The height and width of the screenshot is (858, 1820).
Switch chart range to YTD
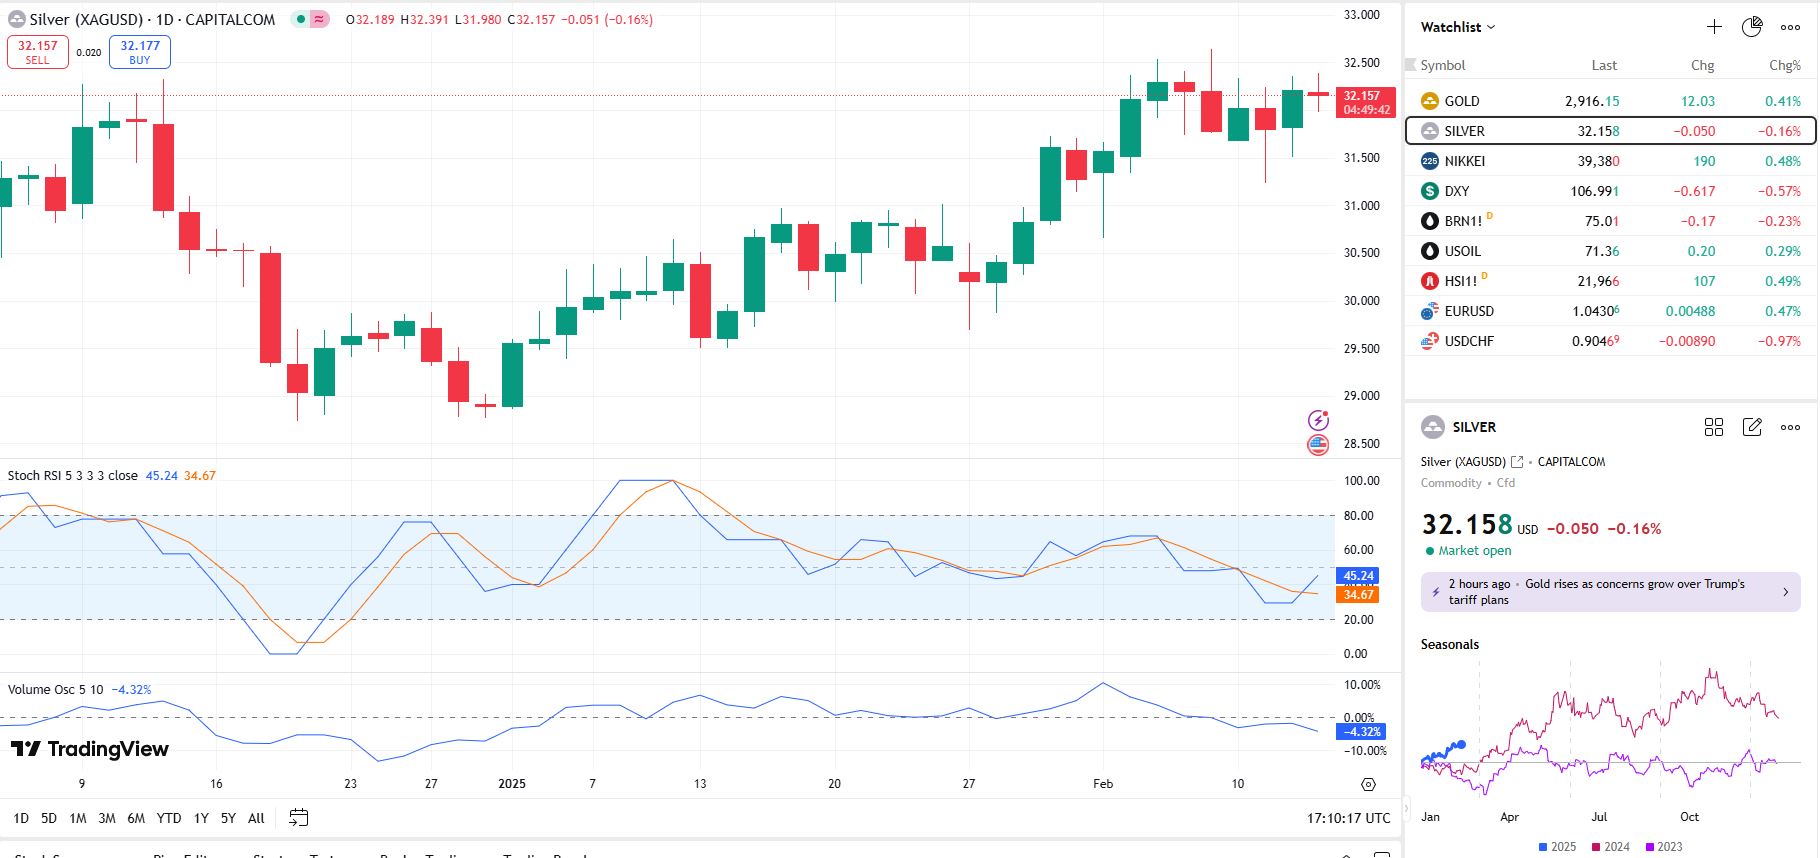tap(169, 818)
